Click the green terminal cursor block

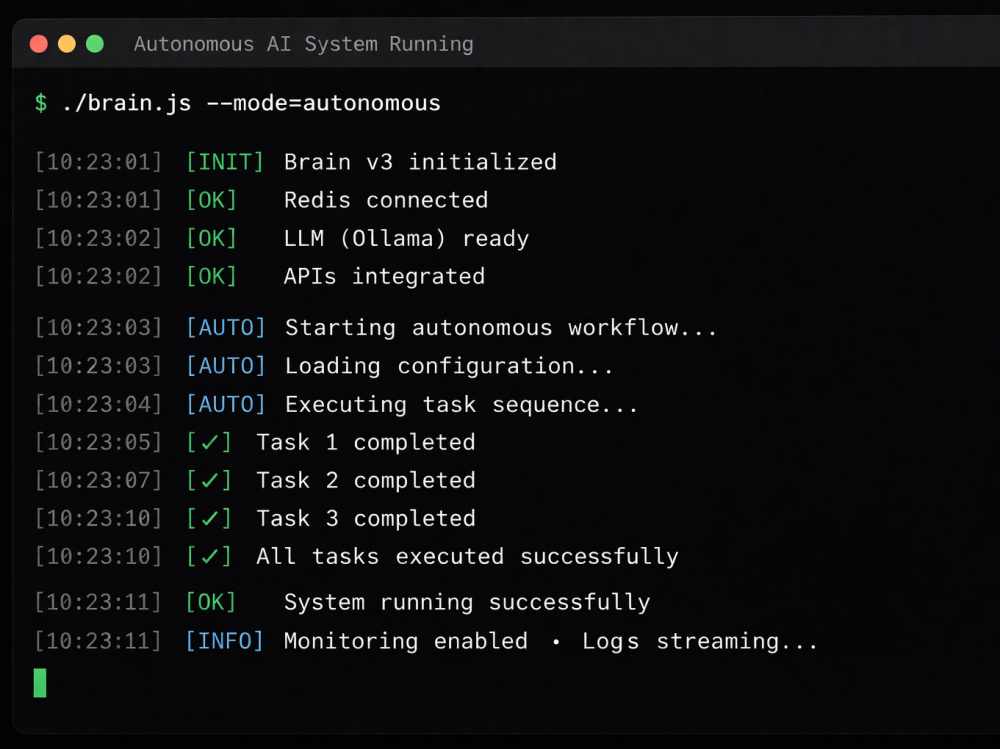click(40, 683)
